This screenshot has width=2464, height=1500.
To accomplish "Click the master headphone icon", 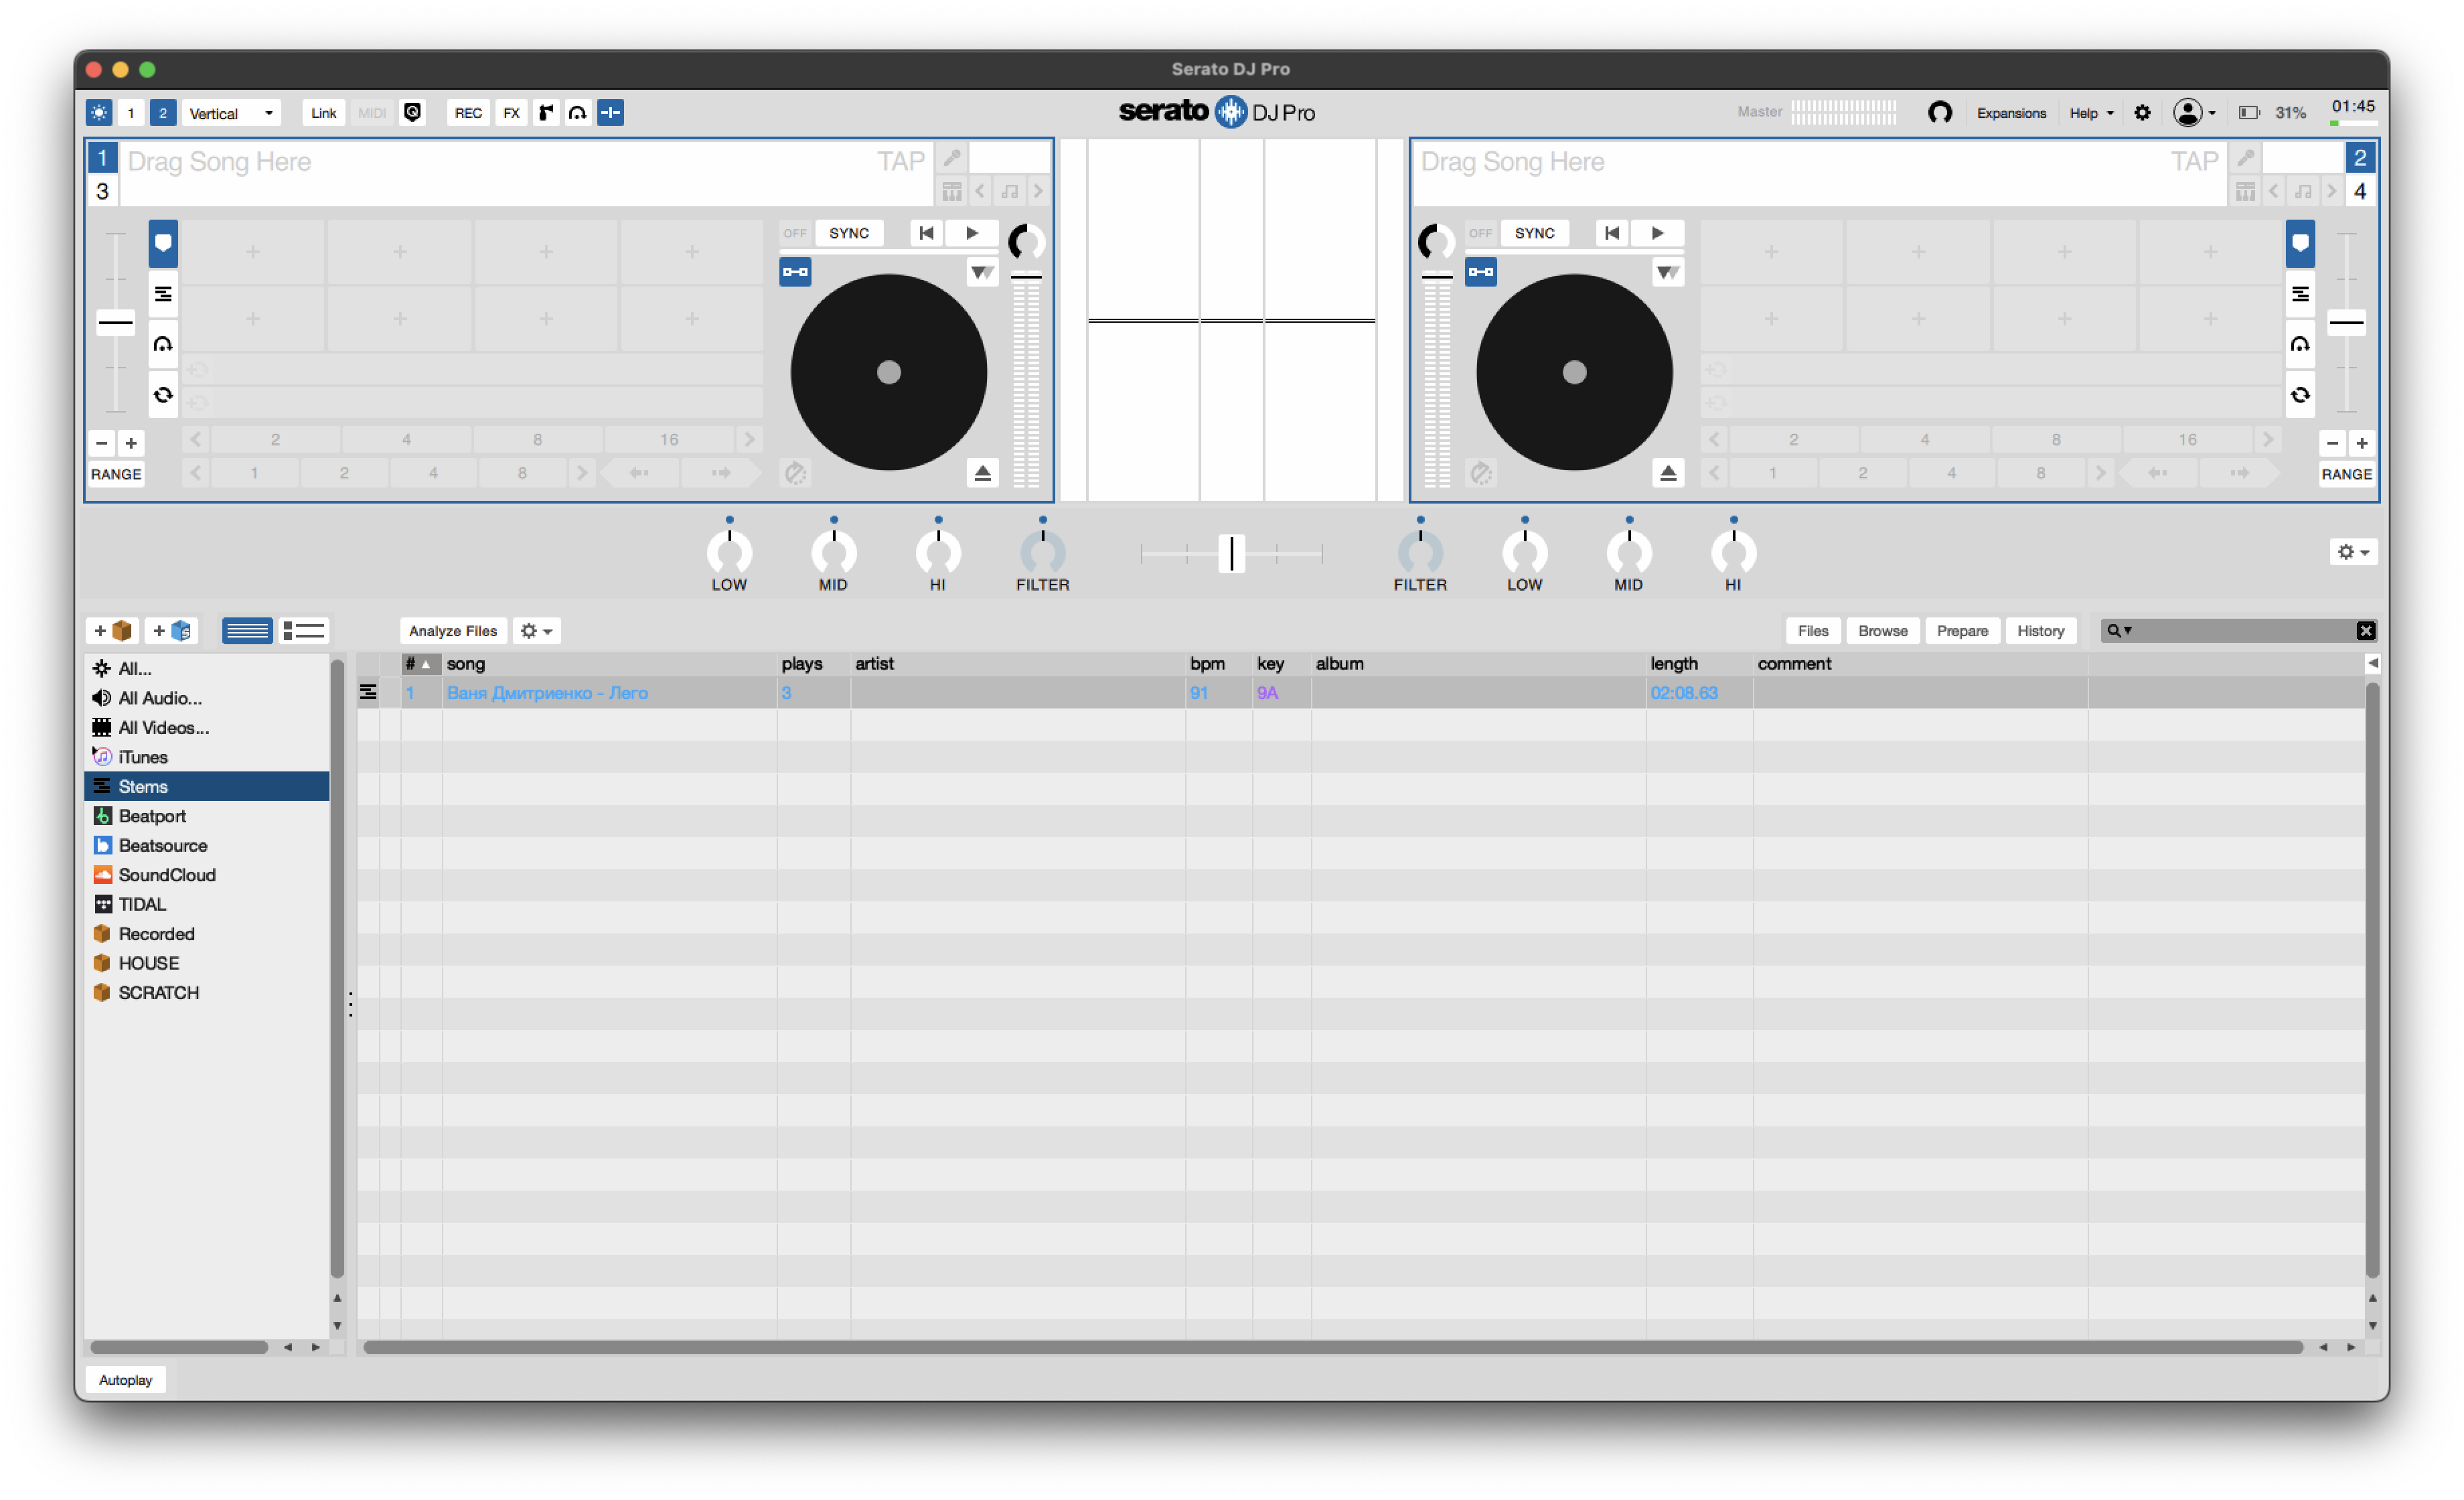I will click(x=1939, y=113).
